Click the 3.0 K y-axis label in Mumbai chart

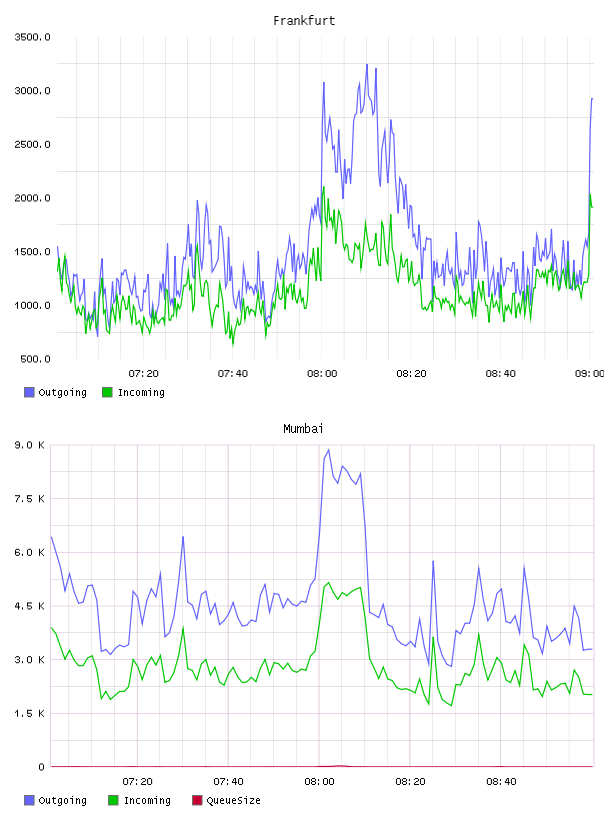(x=29, y=659)
